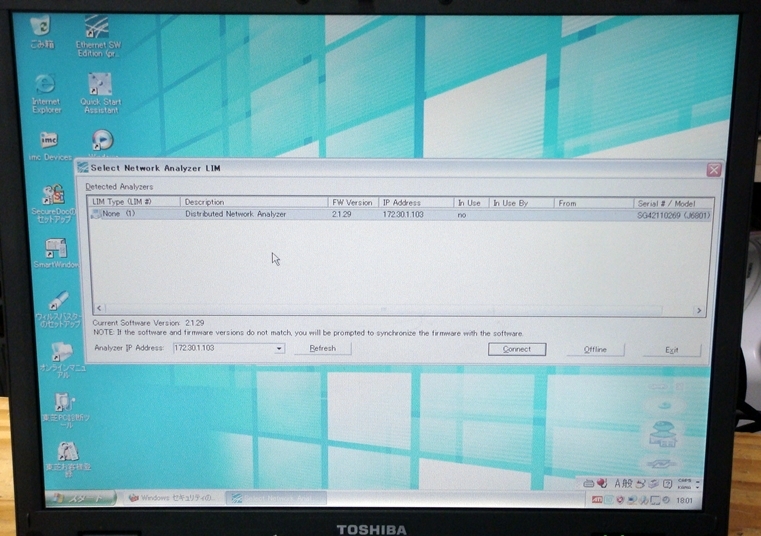Click the display monitor tray icon
The height and width of the screenshot is (536, 761).
[x=655, y=500]
